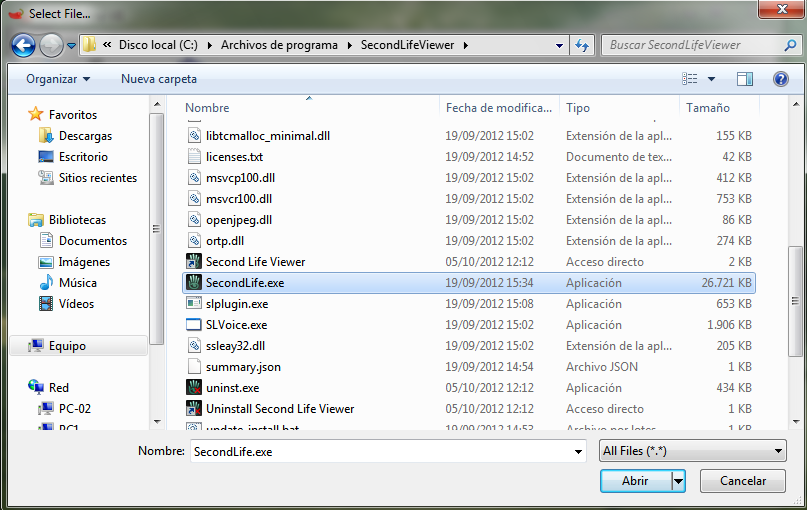The width and height of the screenshot is (807, 510).
Task: Open the Organizar menu
Action: [x=58, y=79]
